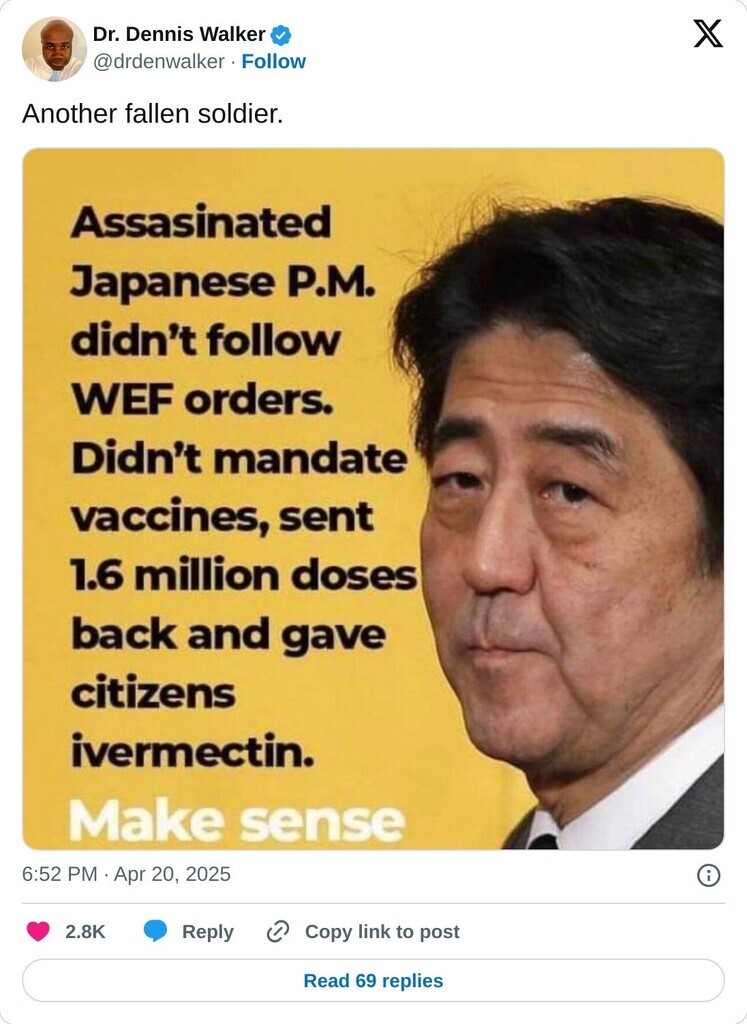The image size is (747, 1024).
Task: Open the Dr. Dennis Walker name link
Action: (179, 34)
